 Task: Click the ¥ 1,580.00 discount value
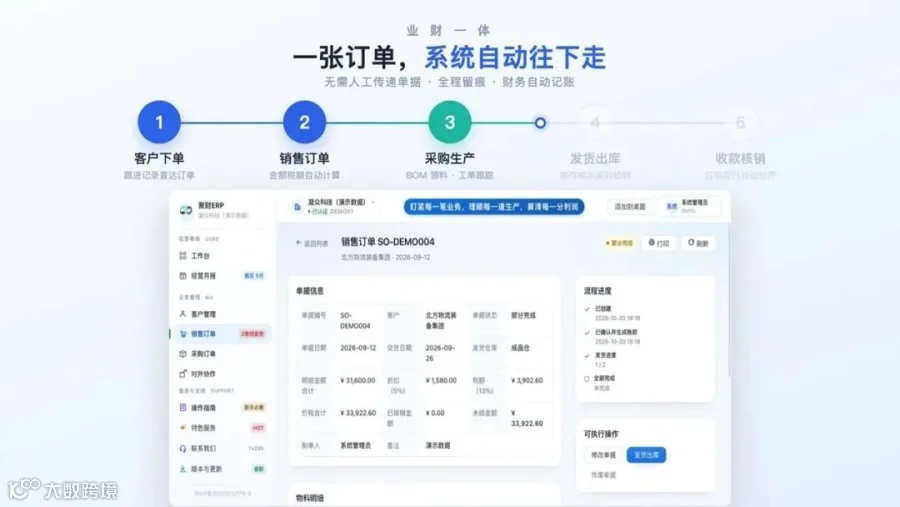click(441, 381)
